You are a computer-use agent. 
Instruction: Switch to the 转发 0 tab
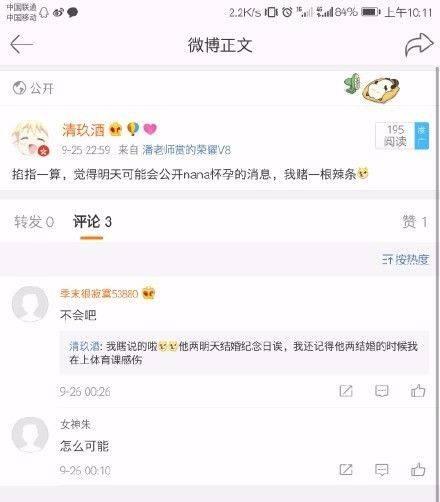tap(34, 222)
